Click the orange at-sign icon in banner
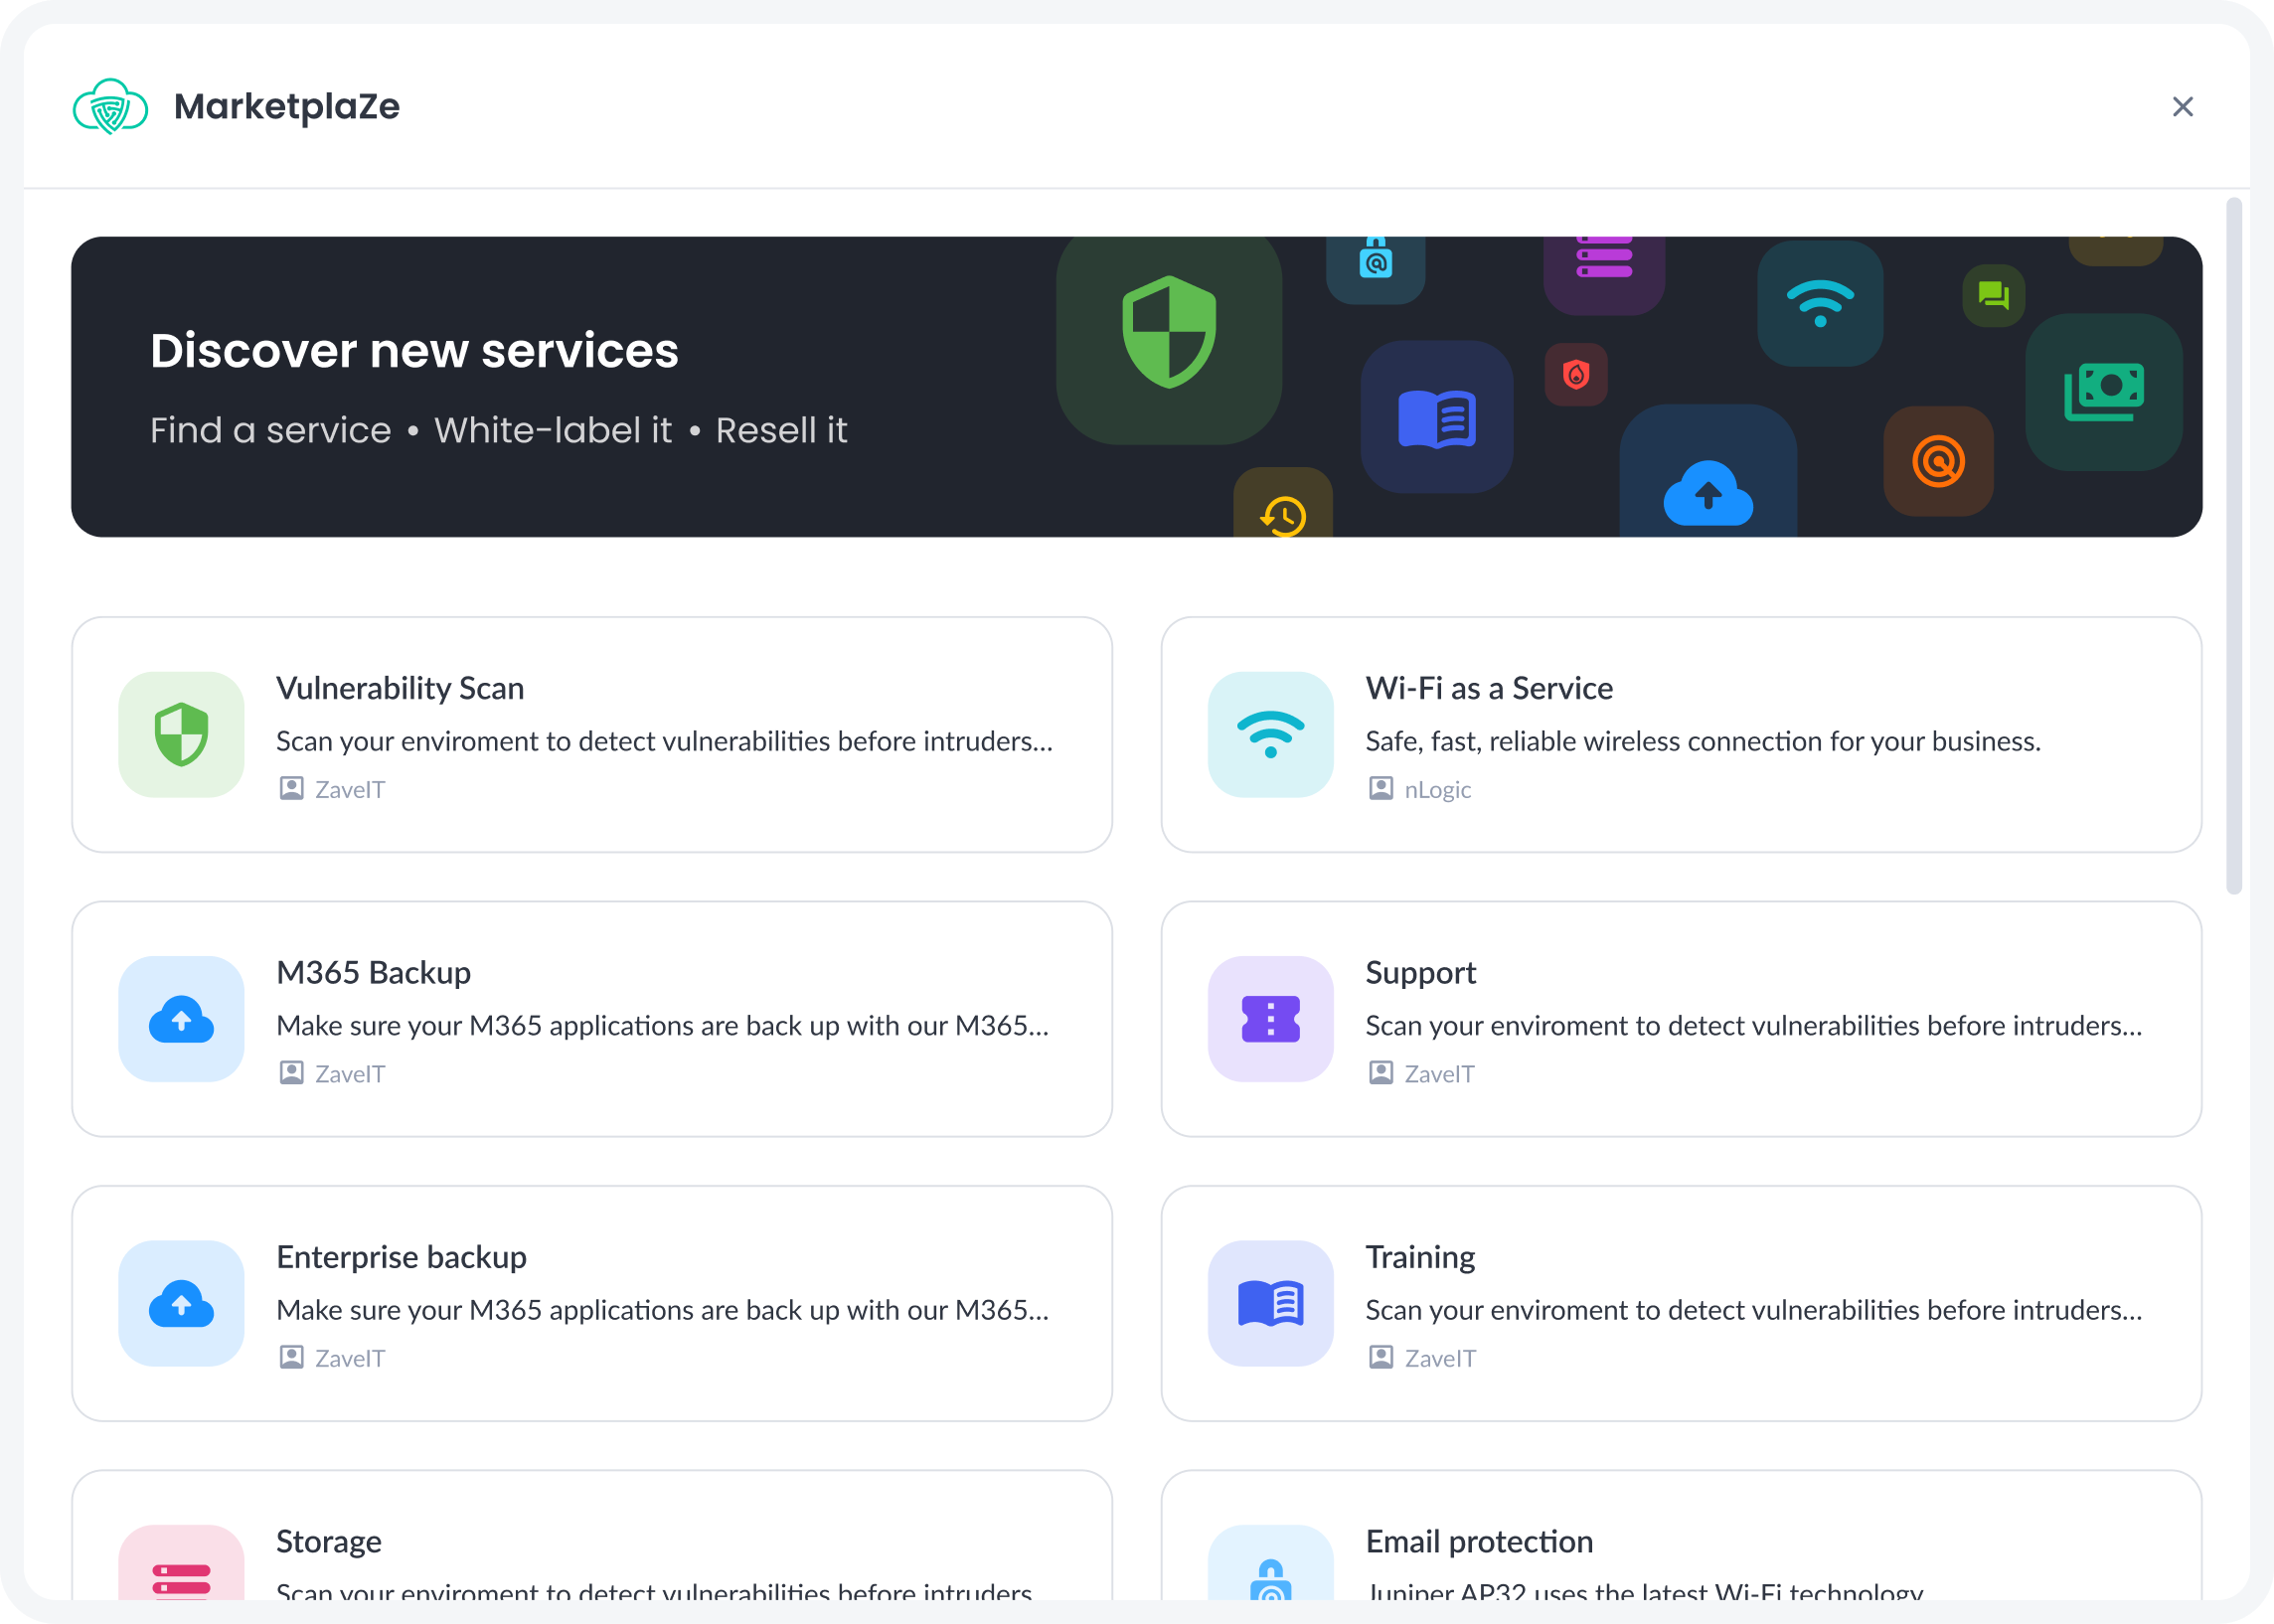 [x=1938, y=461]
